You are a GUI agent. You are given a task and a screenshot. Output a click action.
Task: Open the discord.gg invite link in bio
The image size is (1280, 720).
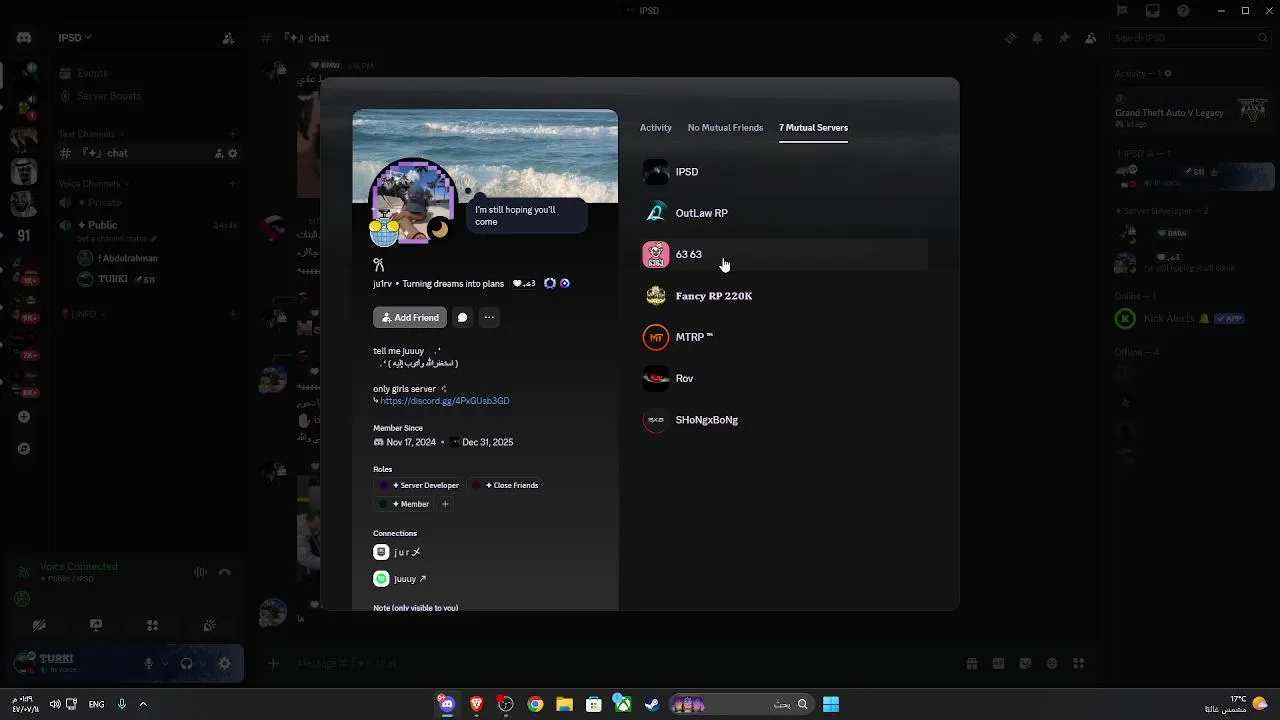click(x=445, y=401)
